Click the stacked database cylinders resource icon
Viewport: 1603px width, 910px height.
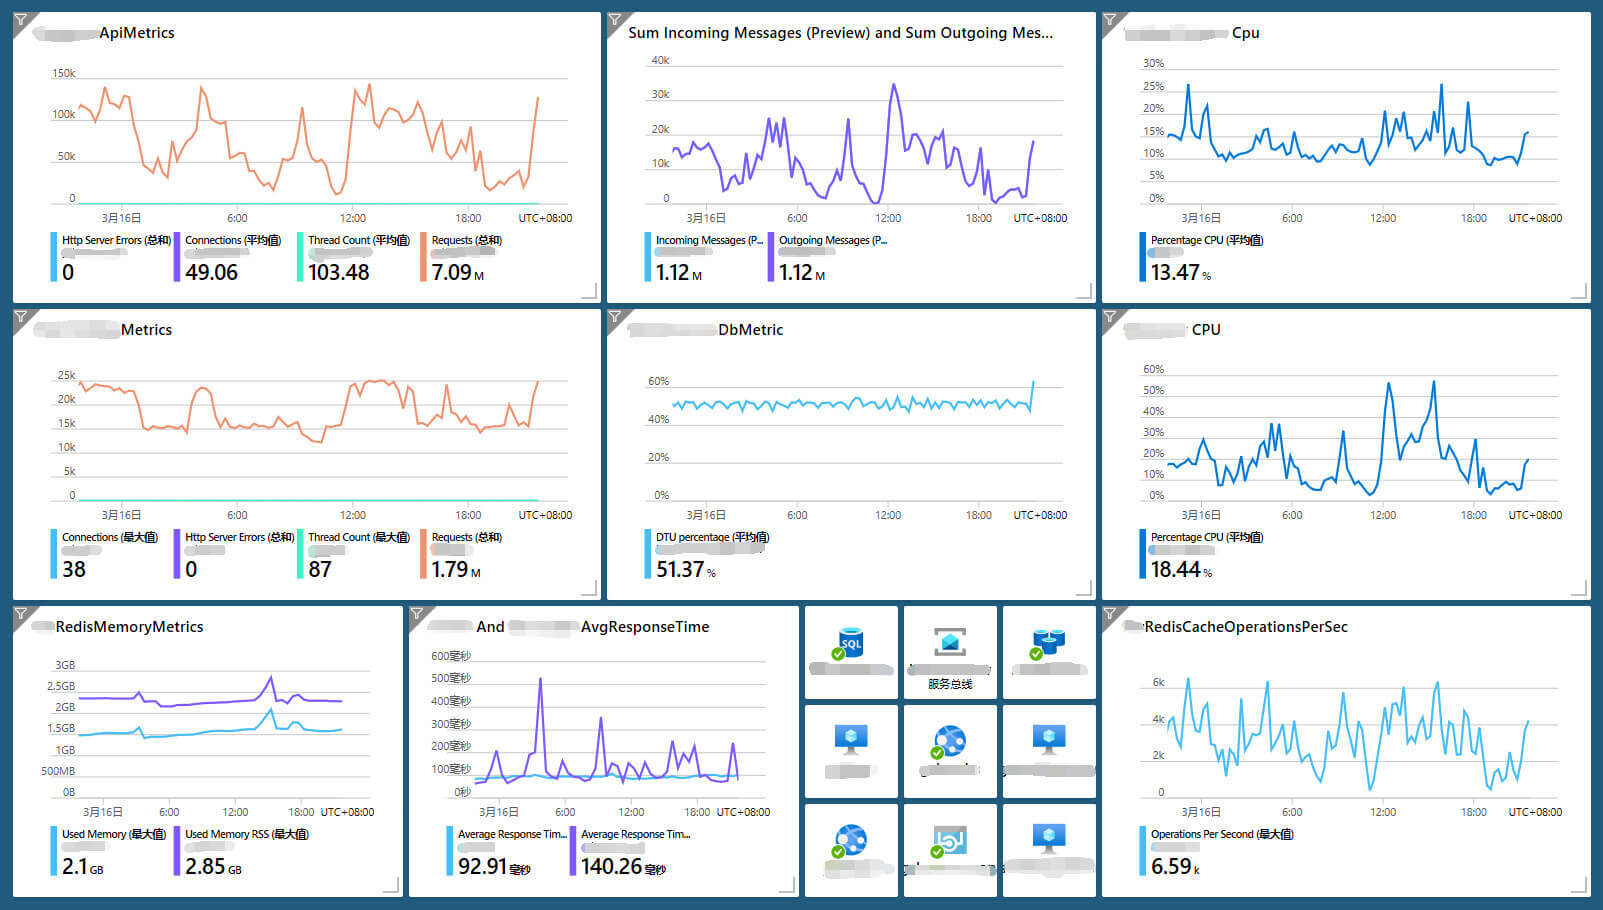coord(1048,643)
